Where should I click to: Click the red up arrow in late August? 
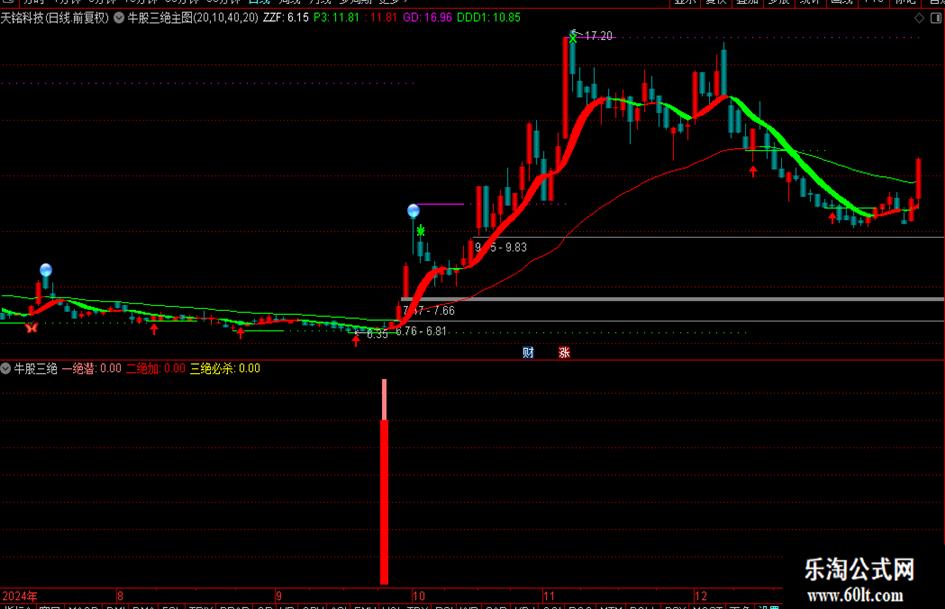point(240,332)
